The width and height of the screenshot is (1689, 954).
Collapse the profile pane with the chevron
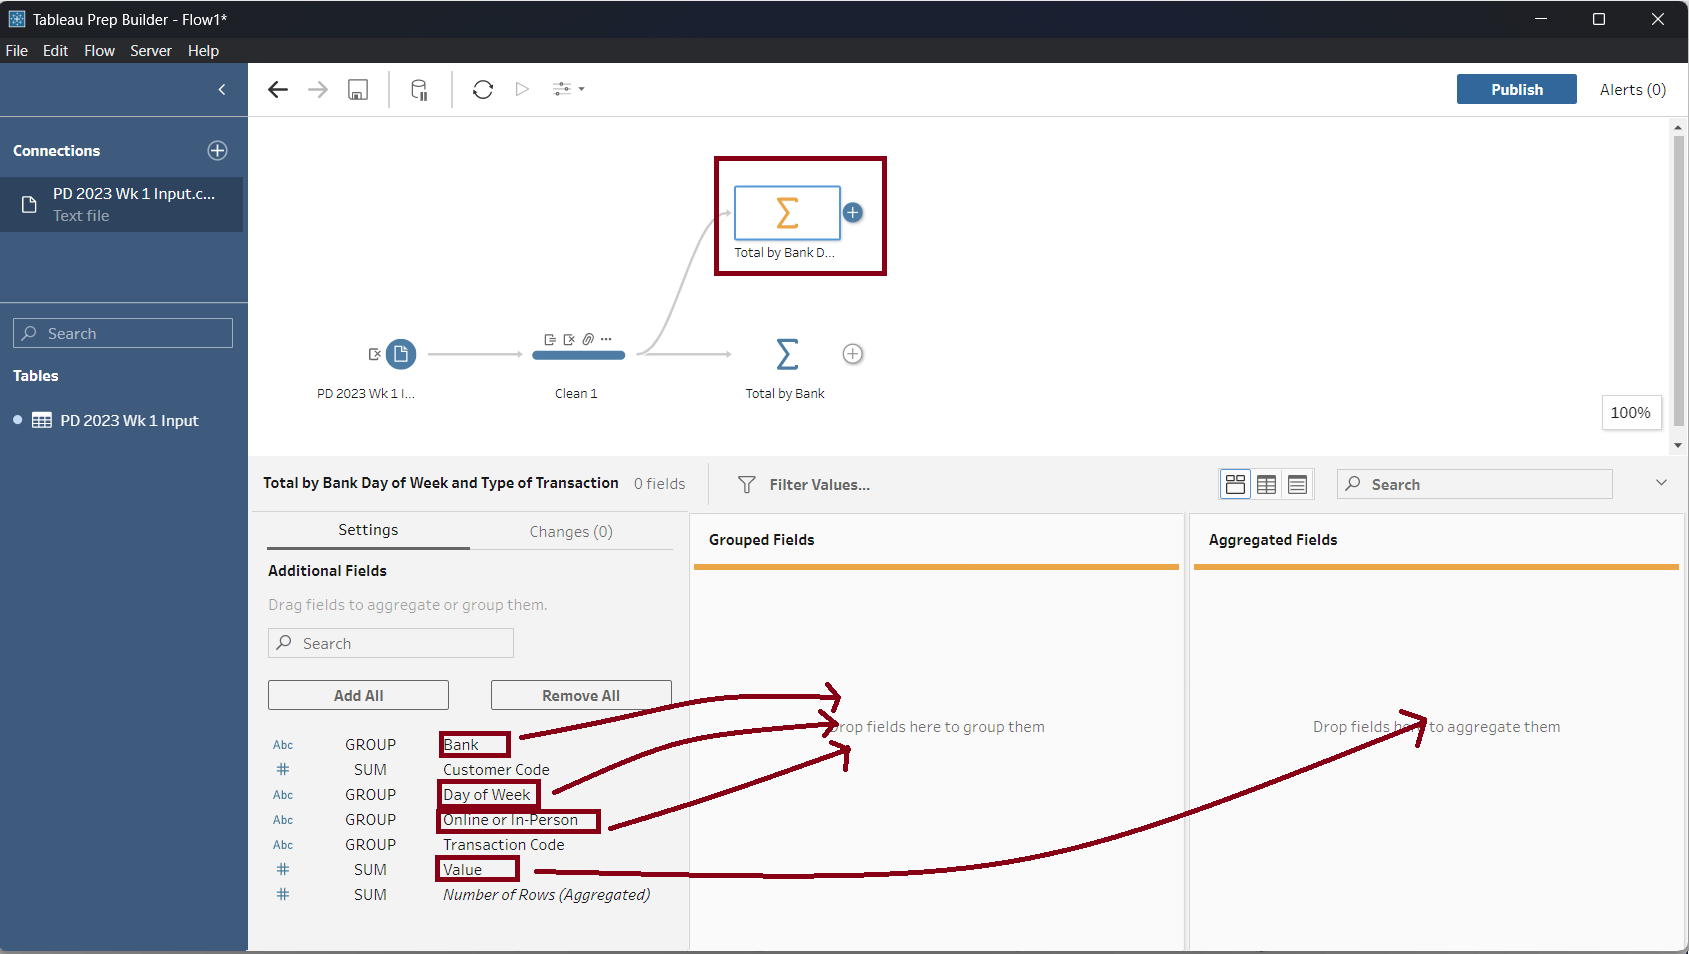pos(1661,483)
